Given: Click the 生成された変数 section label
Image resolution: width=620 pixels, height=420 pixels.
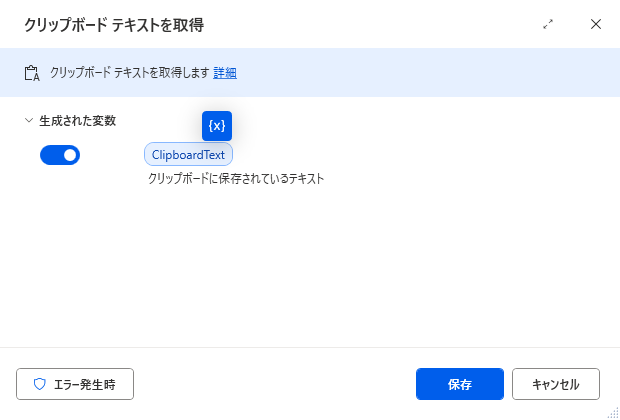Looking at the screenshot, I should pos(78,121).
